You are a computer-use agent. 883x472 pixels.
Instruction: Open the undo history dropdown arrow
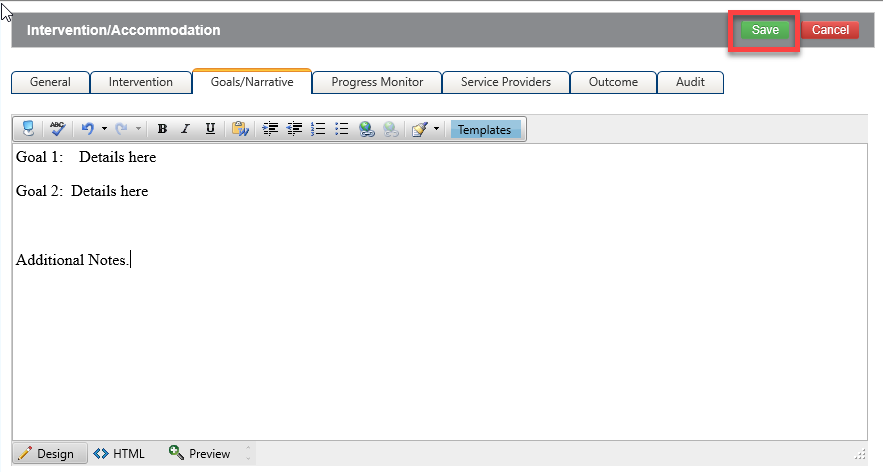click(104, 129)
